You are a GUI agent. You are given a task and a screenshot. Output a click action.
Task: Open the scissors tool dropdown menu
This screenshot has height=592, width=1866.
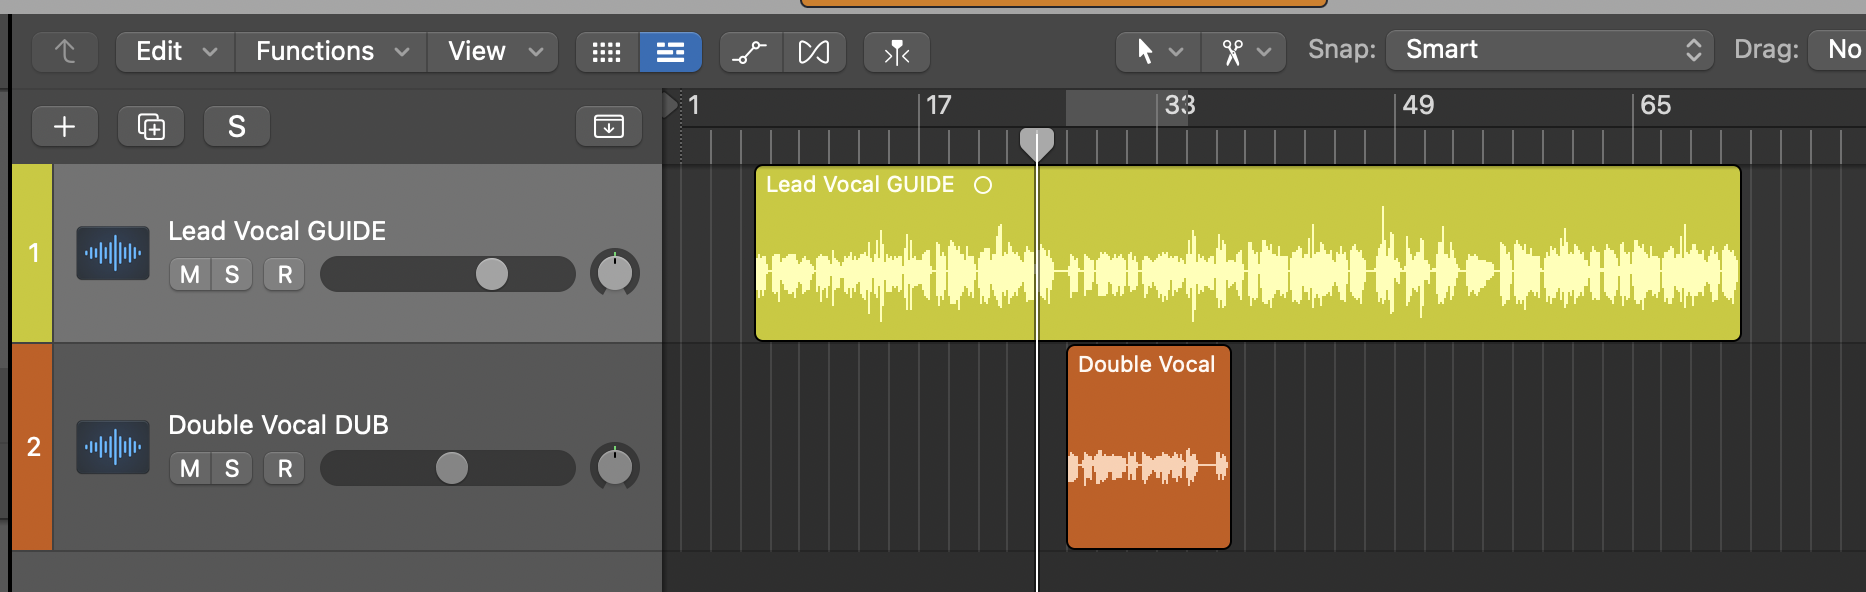click(x=1246, y=52)
